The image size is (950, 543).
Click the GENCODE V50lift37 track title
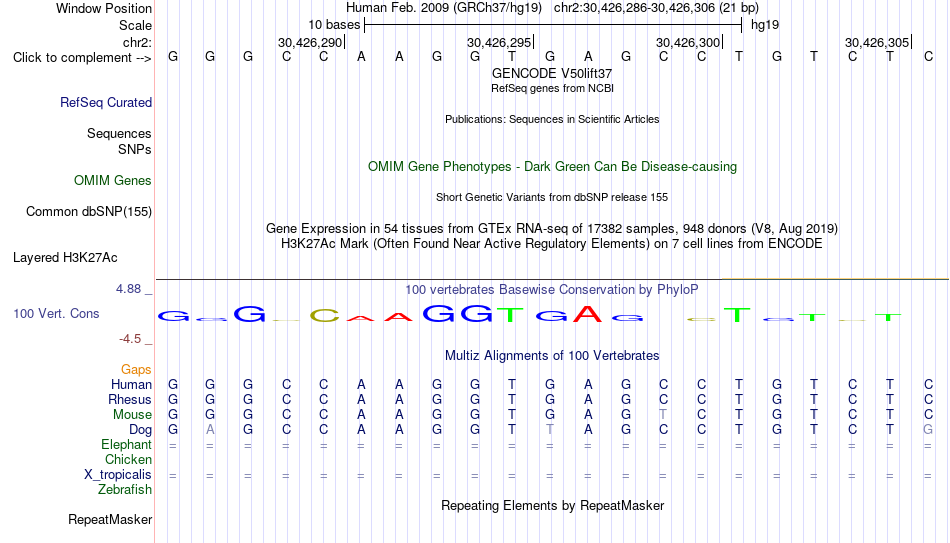(x=552, y=73)
